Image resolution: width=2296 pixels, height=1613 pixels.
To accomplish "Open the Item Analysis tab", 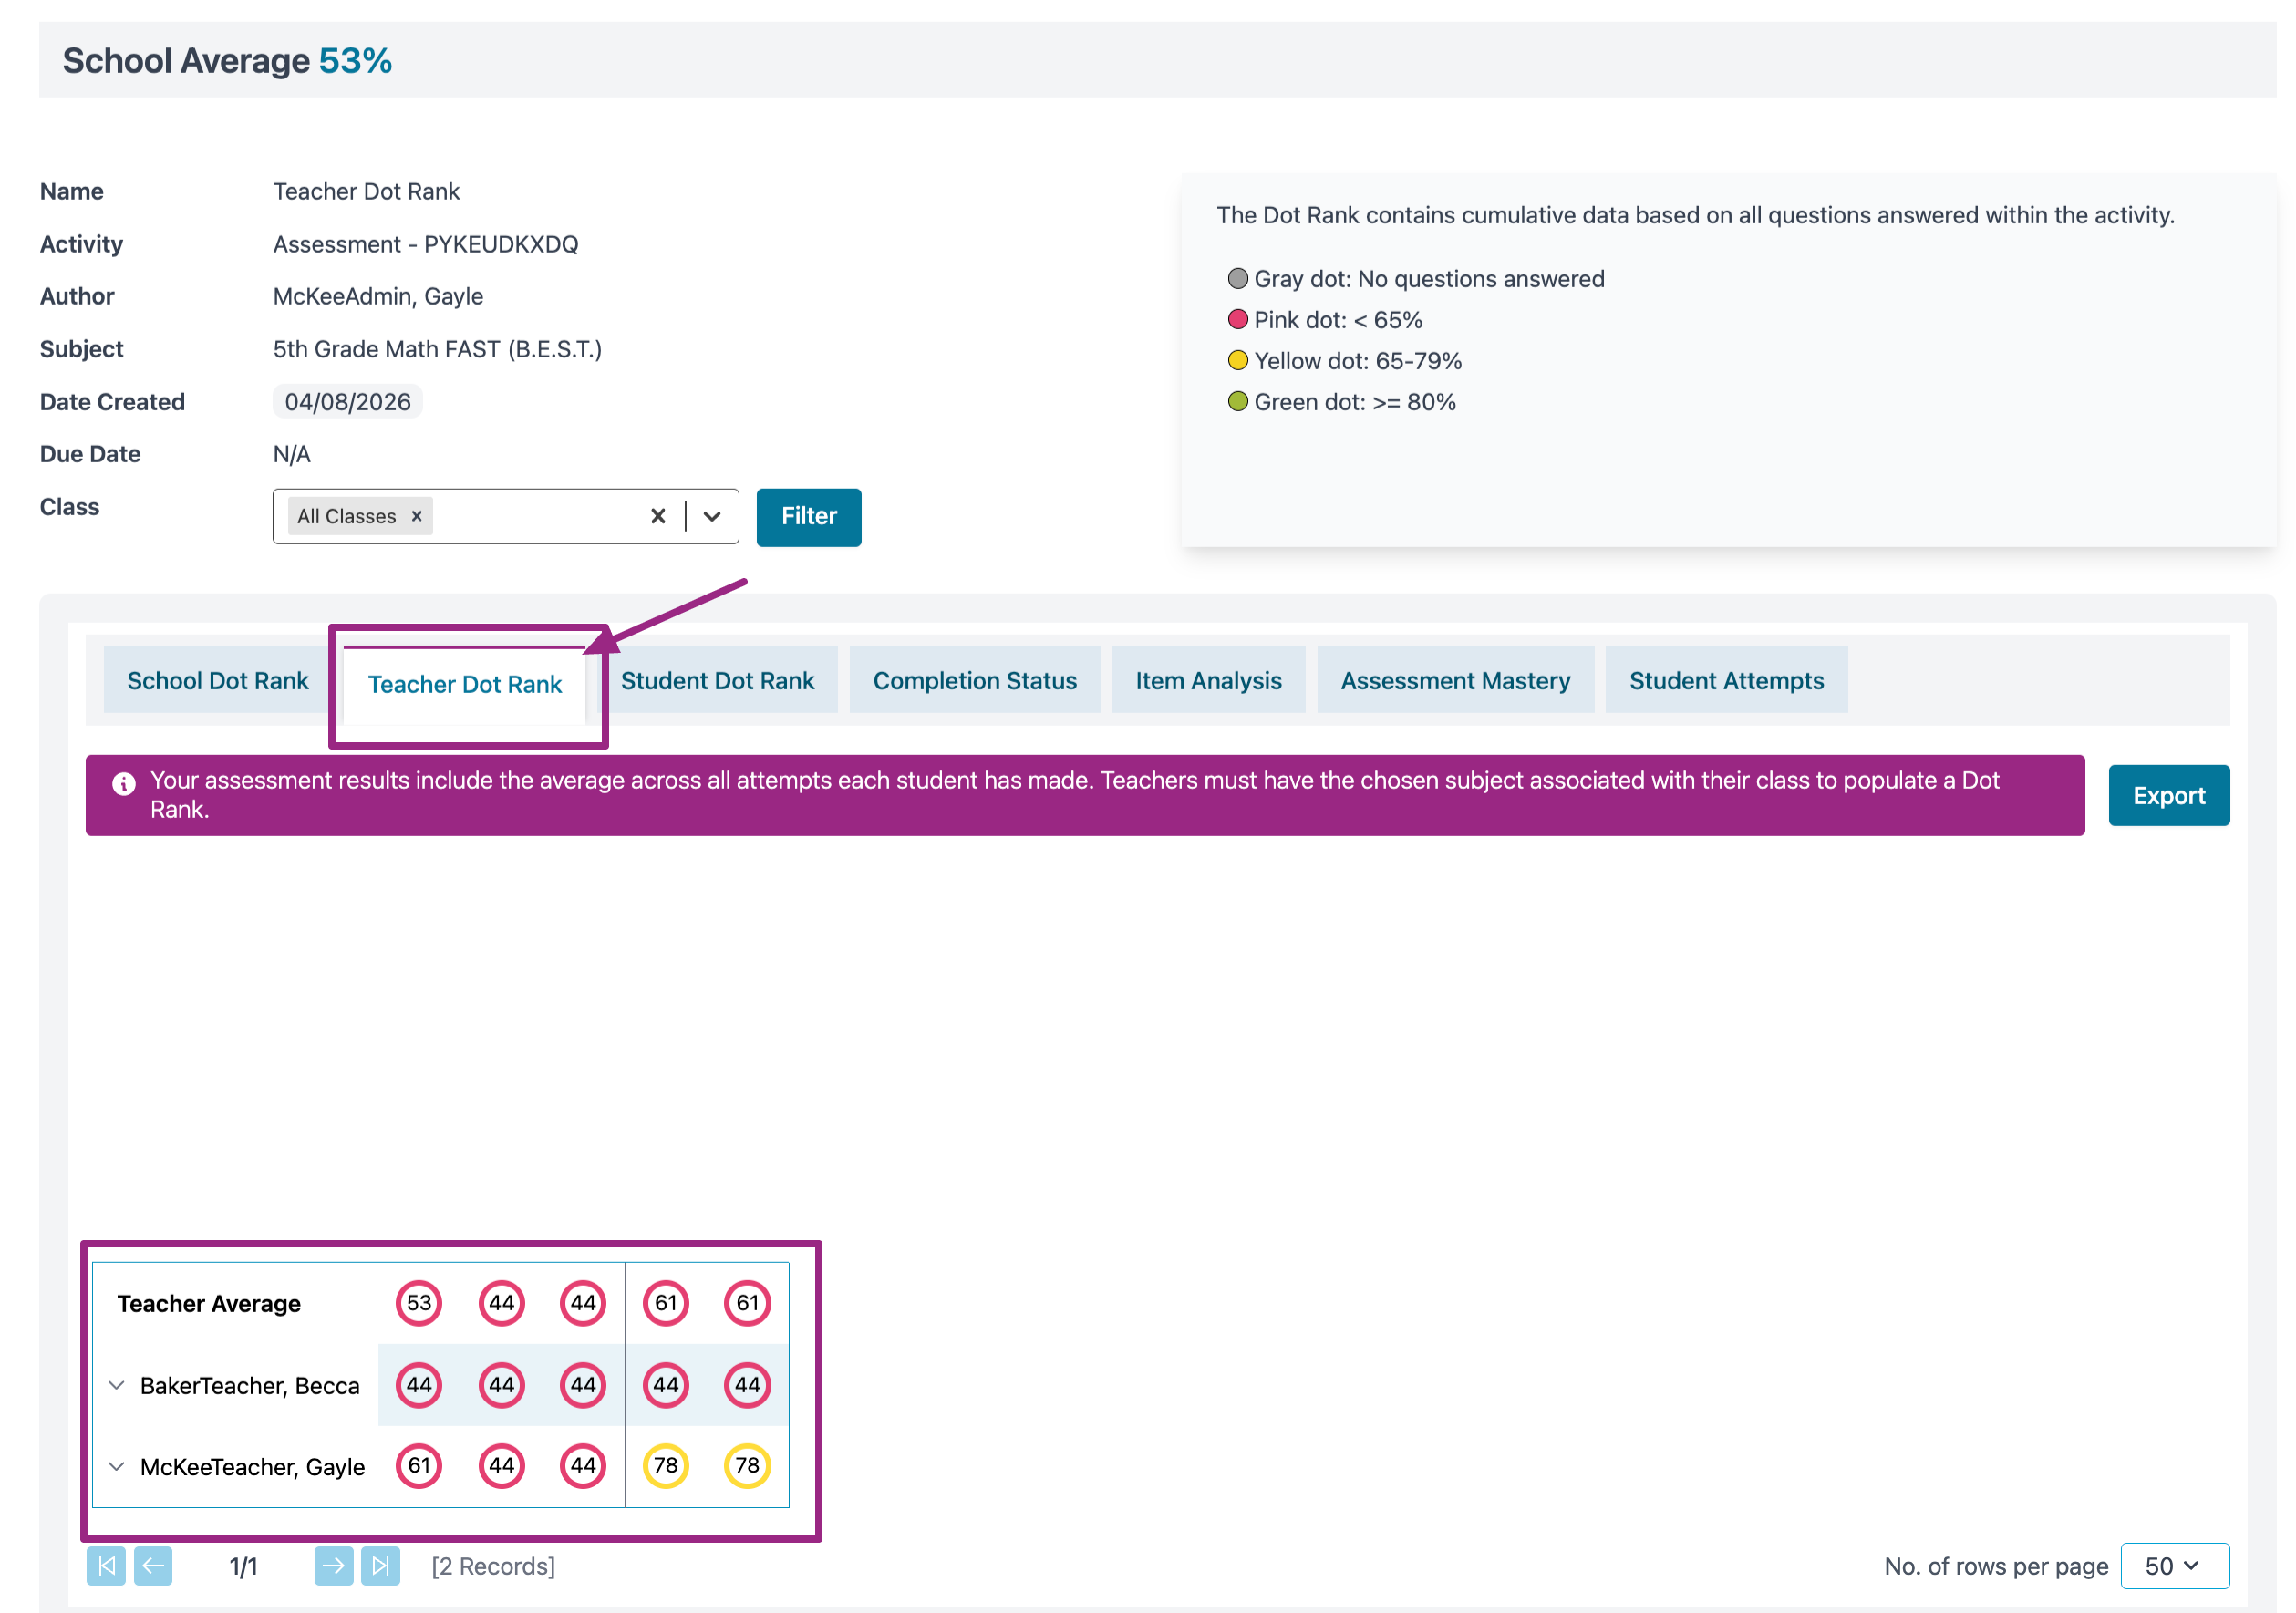I will click(x=1207, y=681).
